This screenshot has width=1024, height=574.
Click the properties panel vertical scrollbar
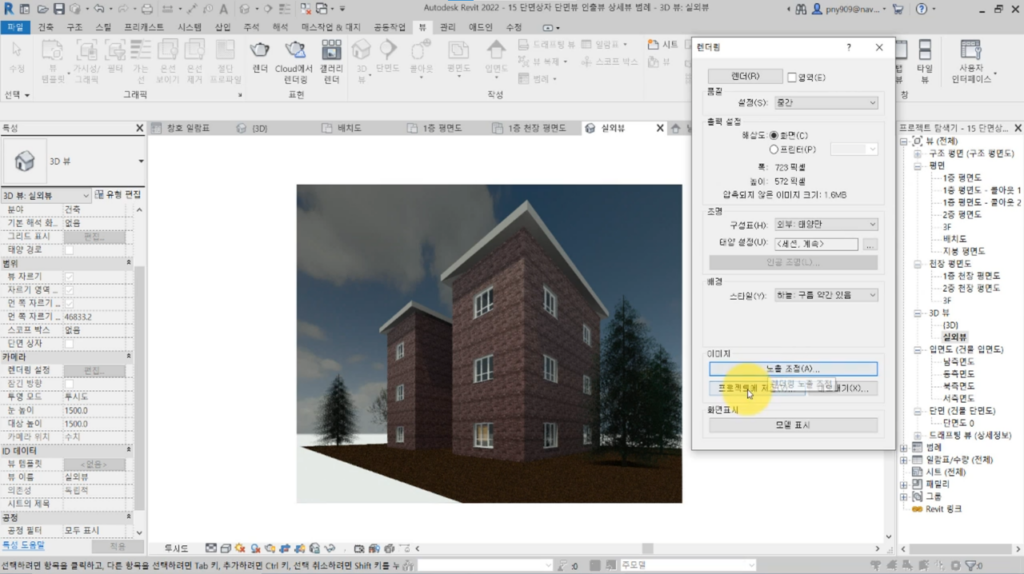[x=139, y=388]
